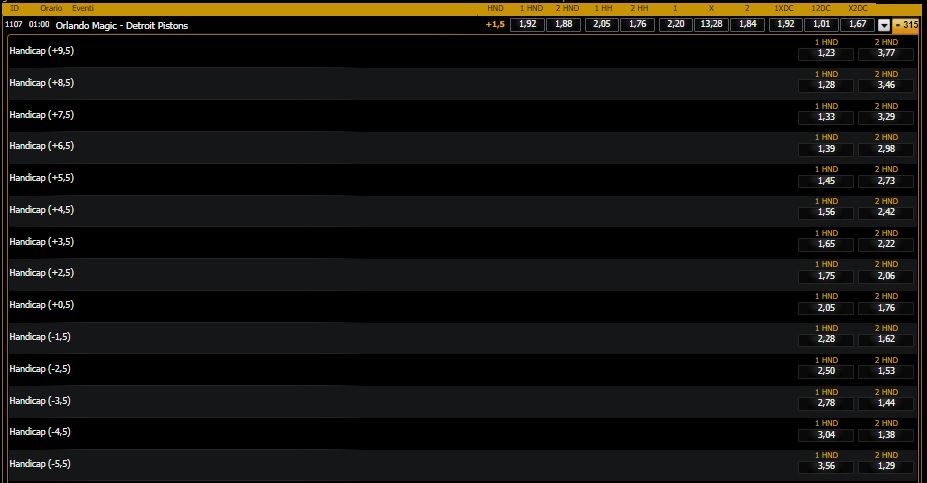This screenshot has width=927, height=483.
Task: Choose 1XDC double chance odds 1,92
Action: pyautogui.click(x=786, y=24)
